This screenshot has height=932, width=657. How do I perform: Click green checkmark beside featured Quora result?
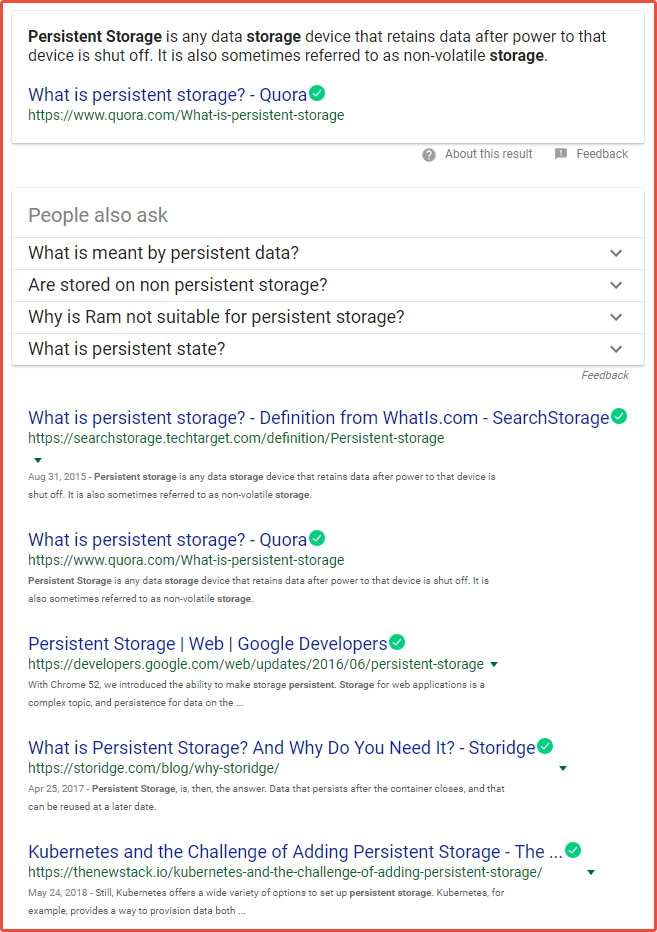coord(318,93)
